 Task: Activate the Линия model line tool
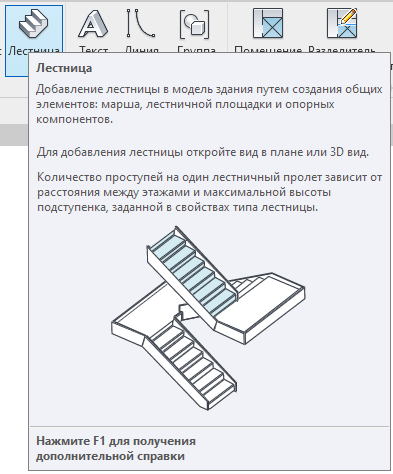coord(141,30)
